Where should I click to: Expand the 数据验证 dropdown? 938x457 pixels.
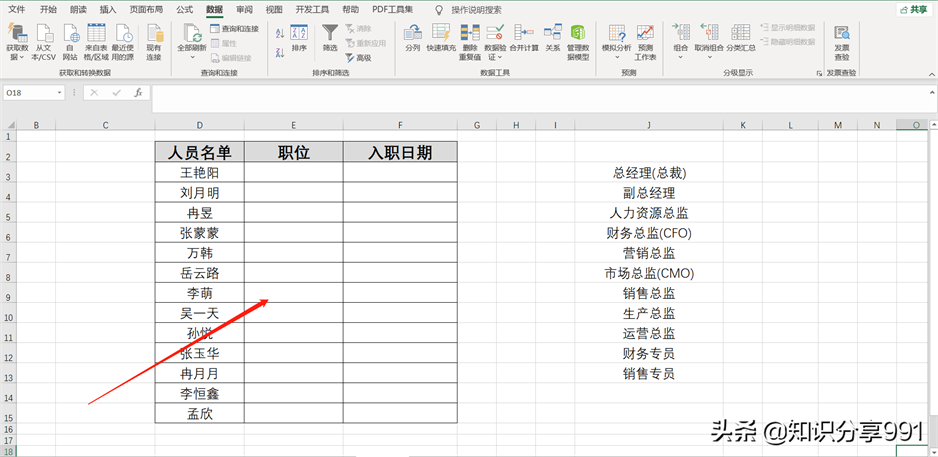pos(494,58)
